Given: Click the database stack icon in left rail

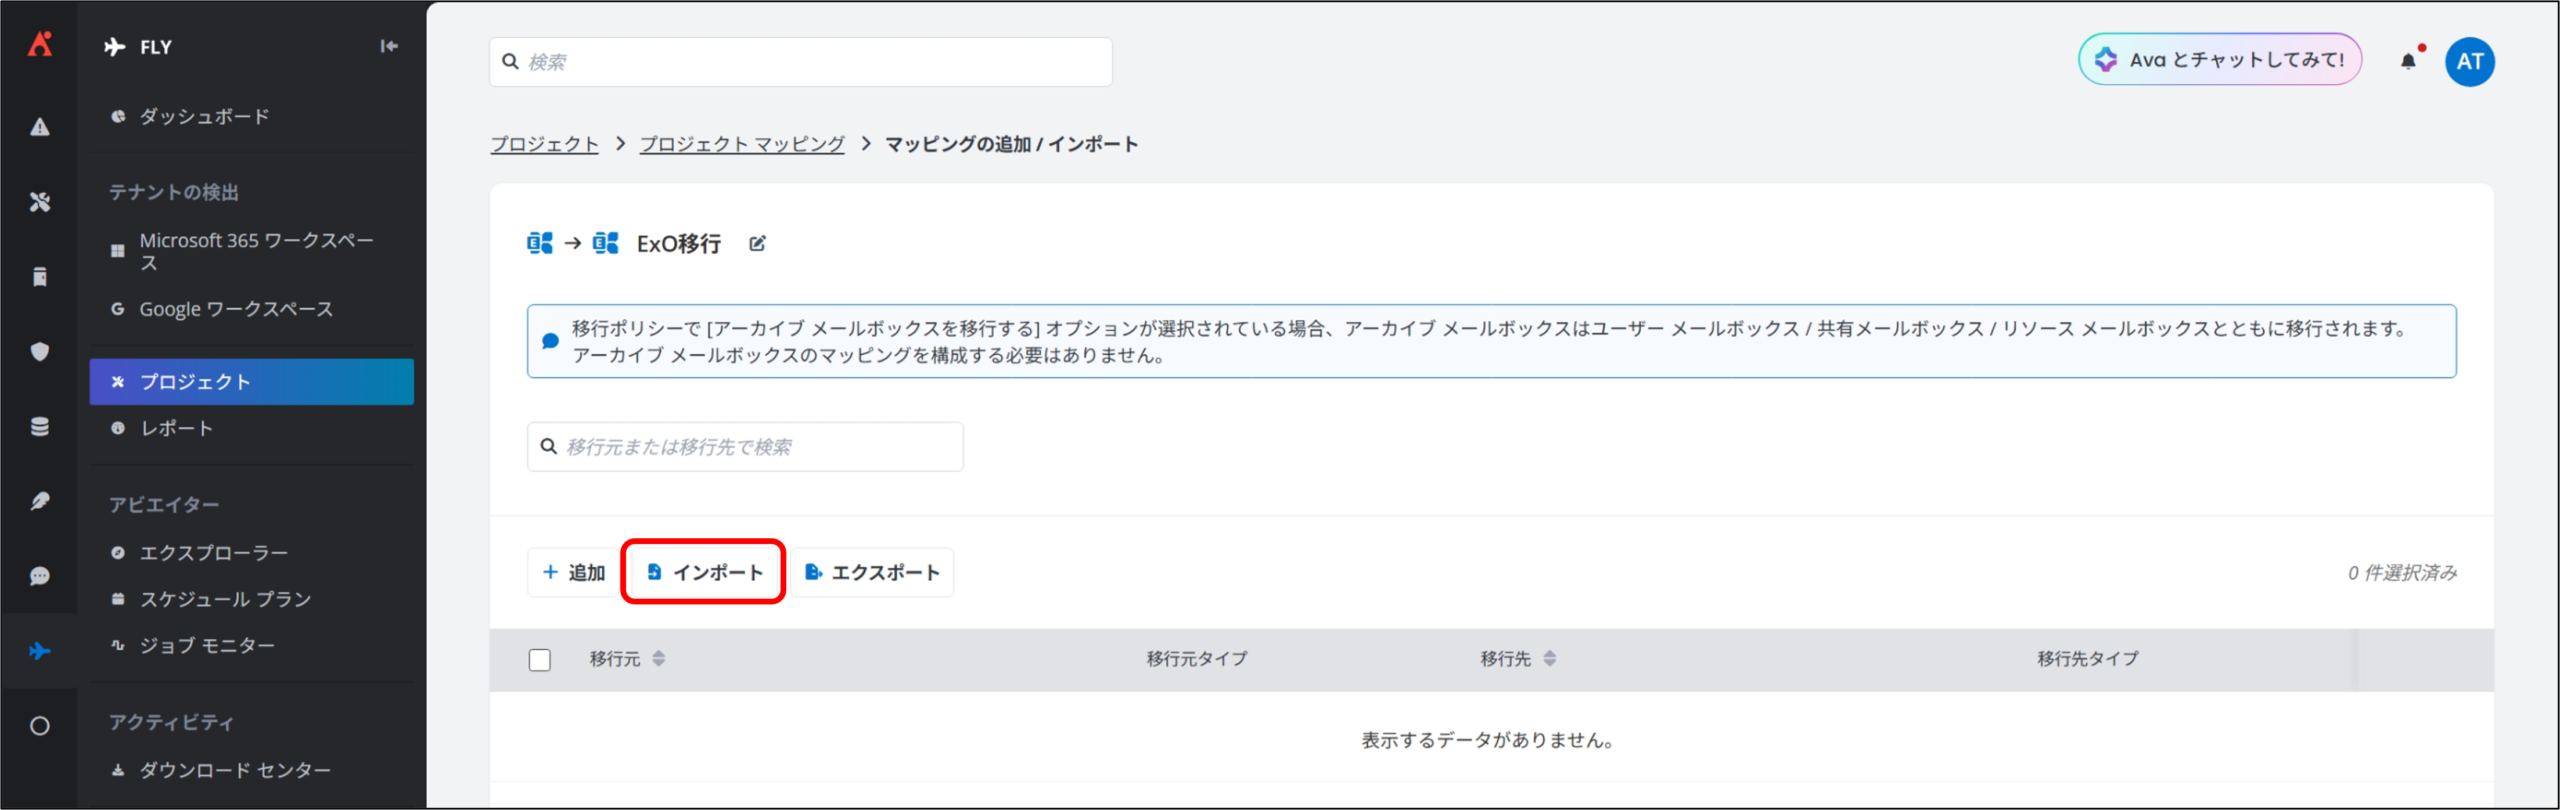Looking at the screenshot, I should point(40,427).
